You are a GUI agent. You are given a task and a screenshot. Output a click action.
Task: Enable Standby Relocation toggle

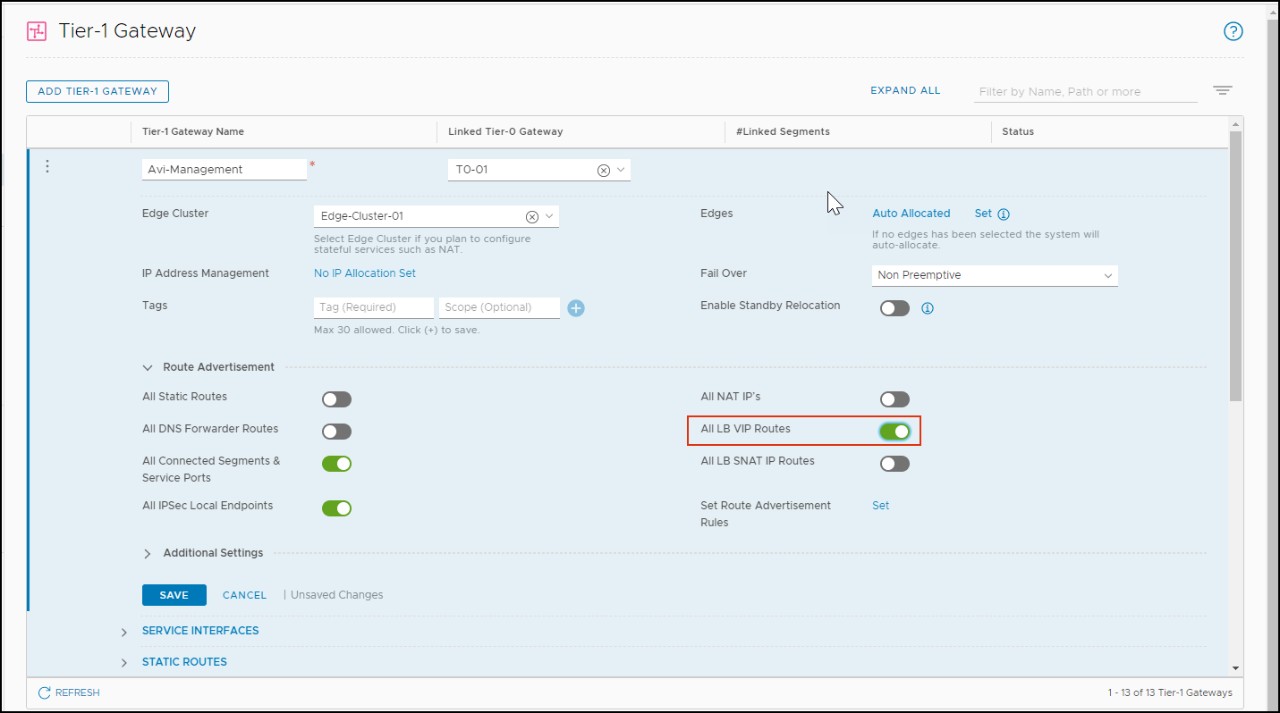click(895, 308)
